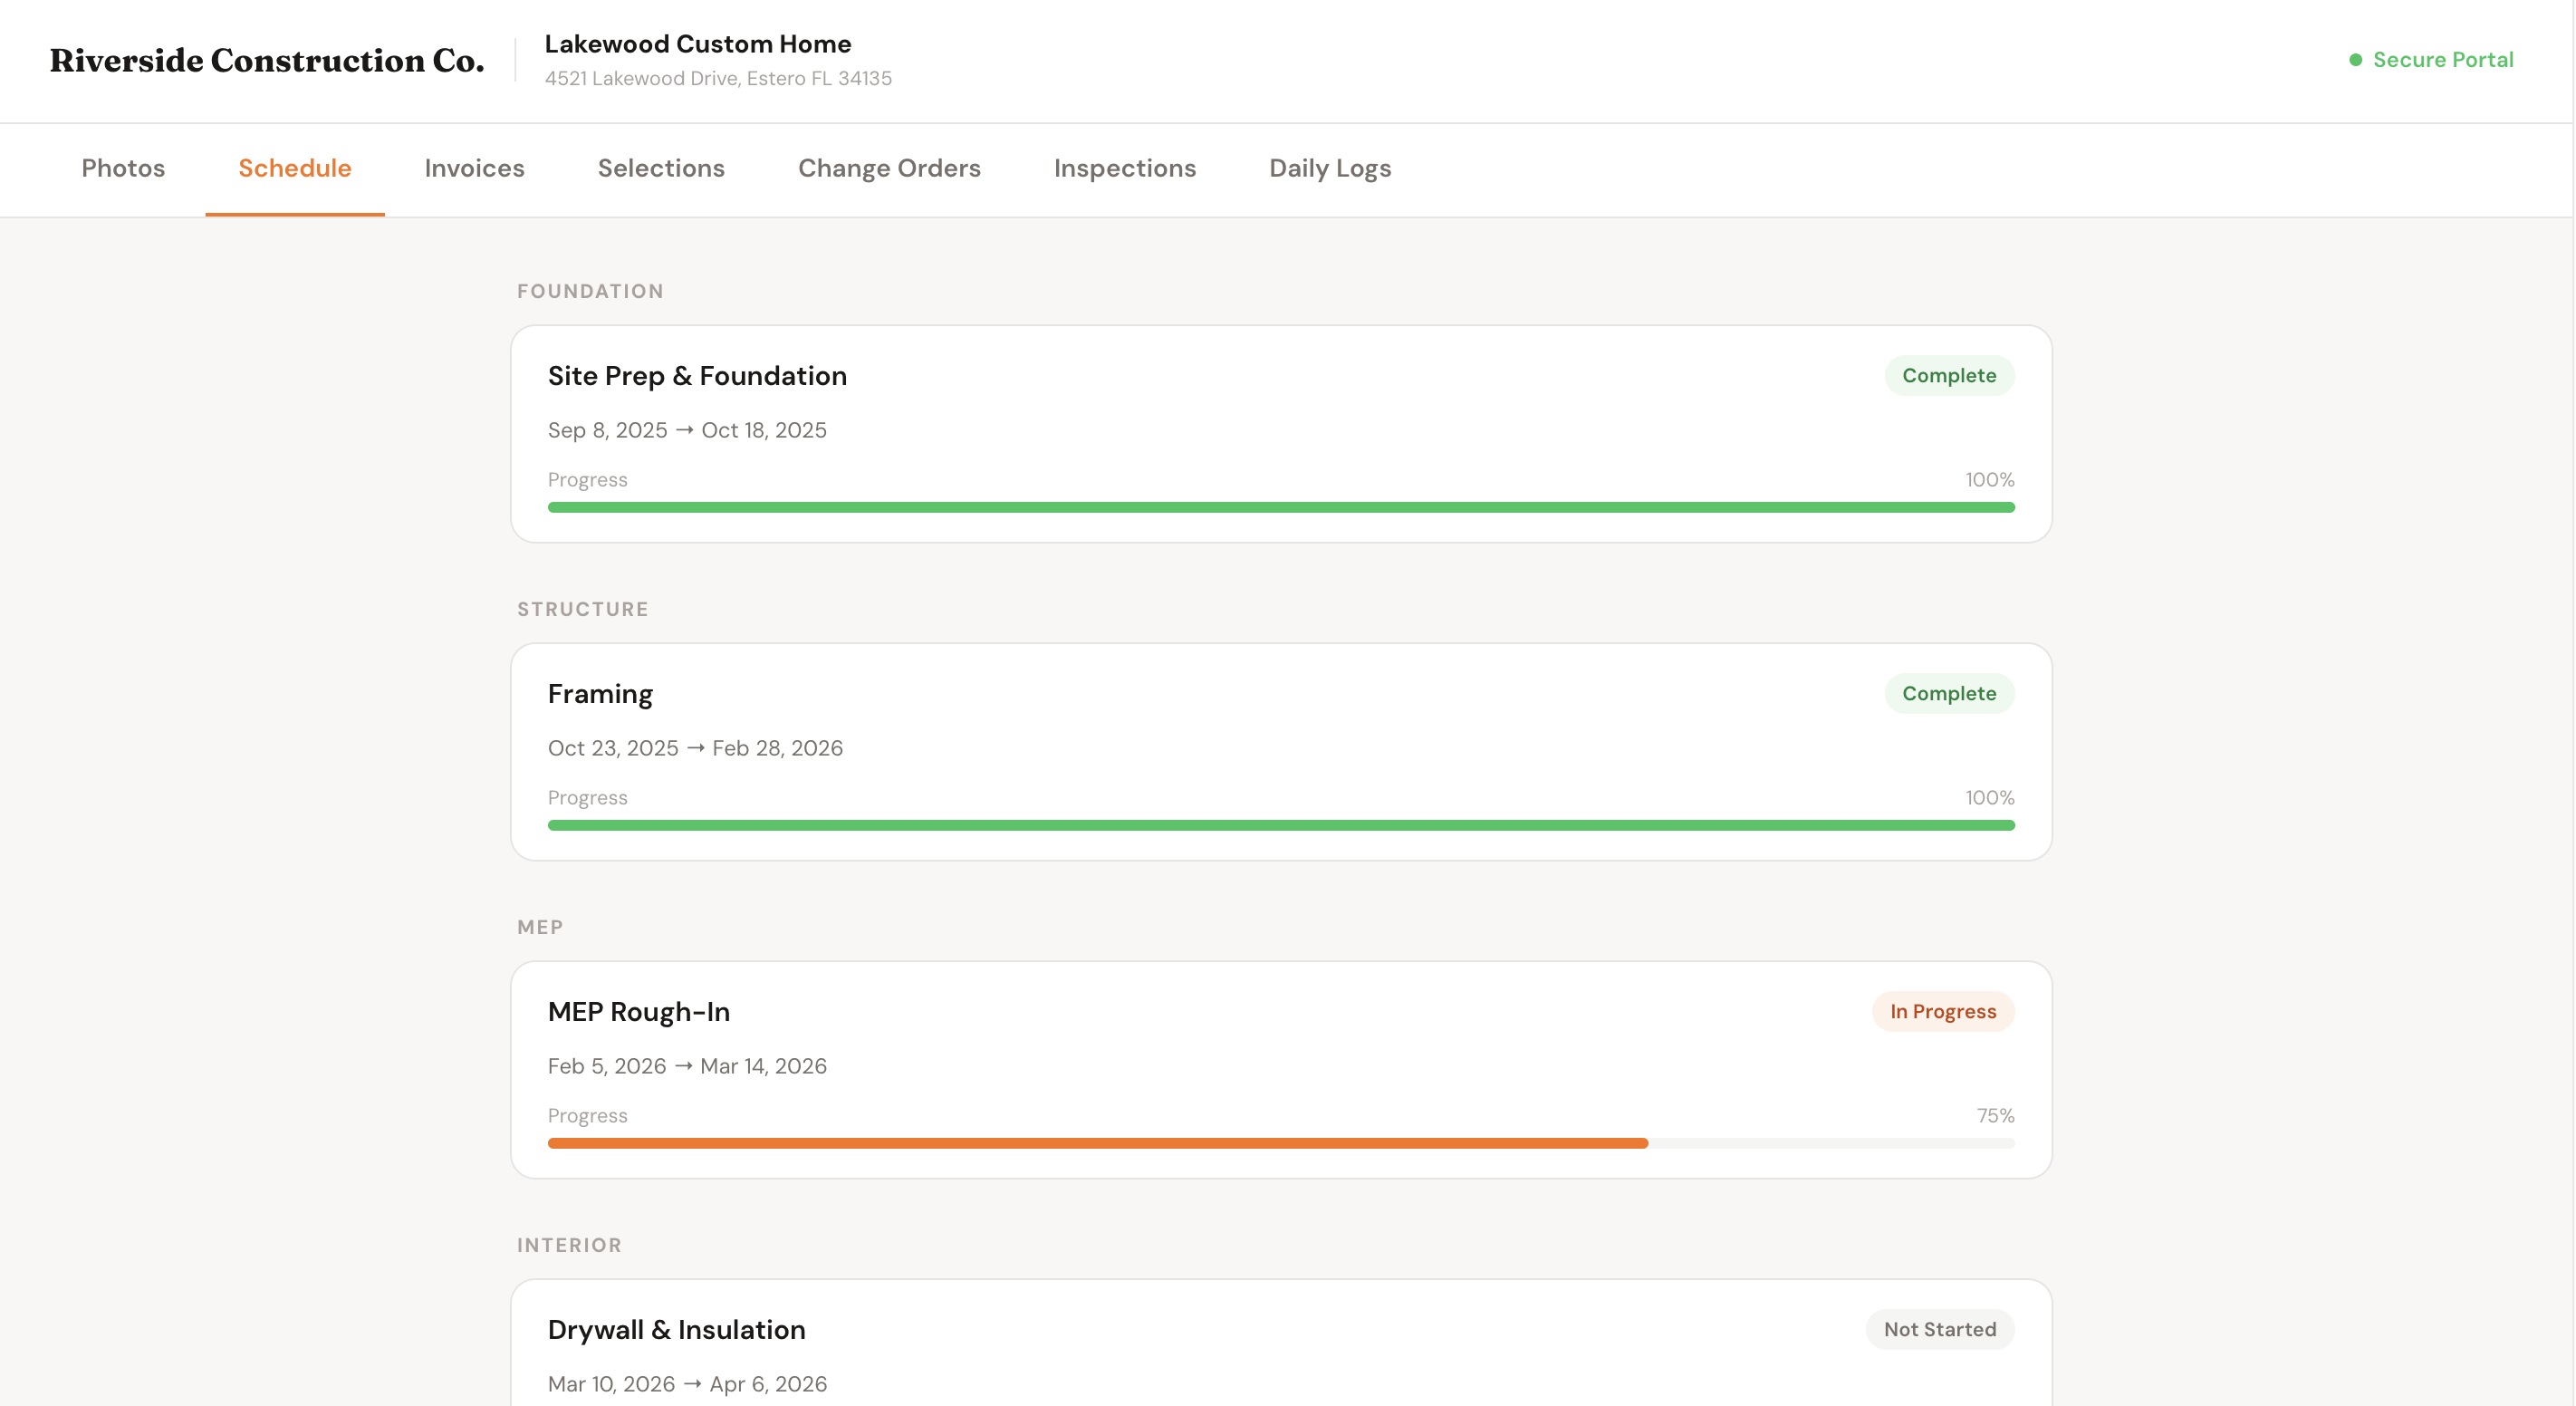
Task: Select the Framing task card
Action: pyautogui.click(x=1281, y=751)
